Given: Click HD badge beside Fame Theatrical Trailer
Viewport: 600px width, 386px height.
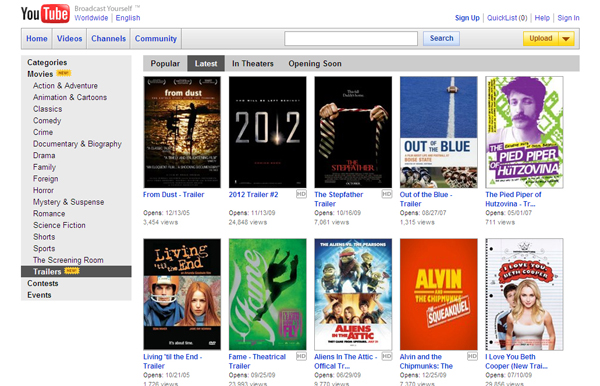Looking at the screenshot, I should [301, 357].
